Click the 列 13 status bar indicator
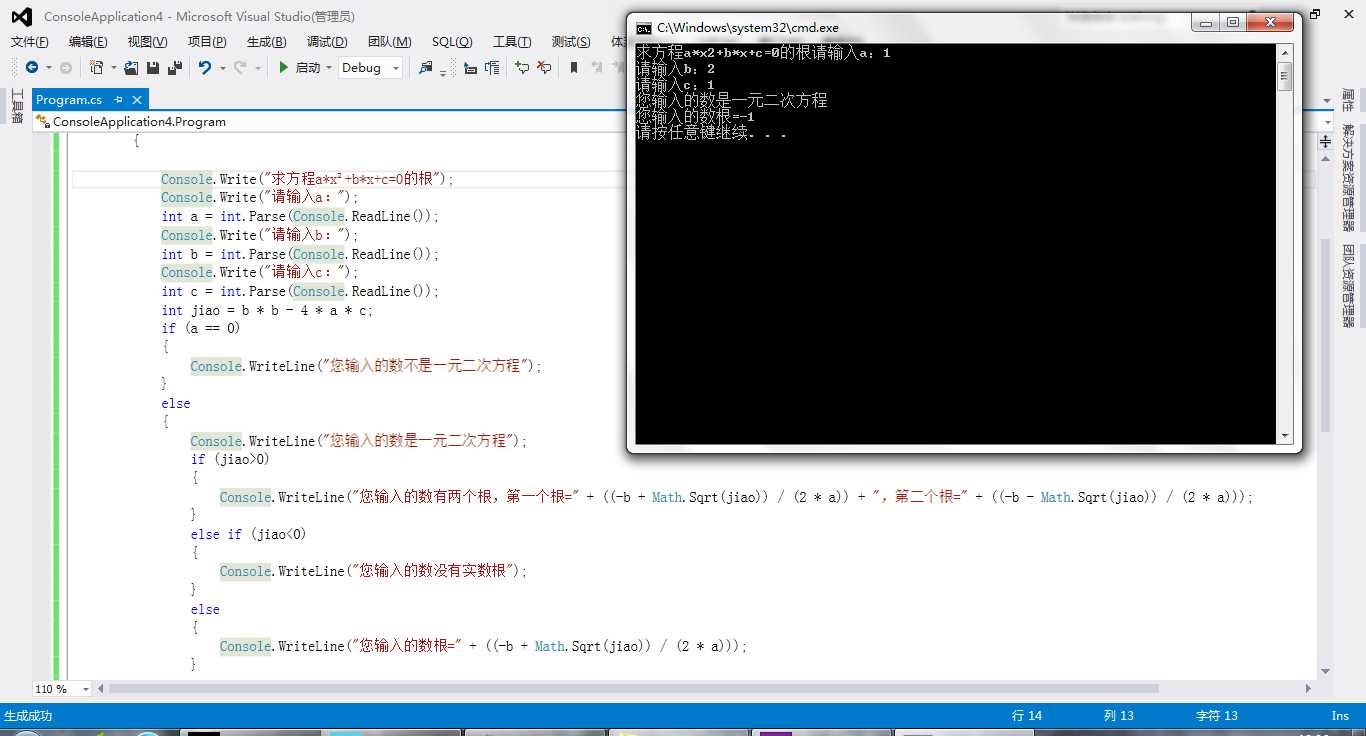The image size is (1366, 736). coord(1119,716)
